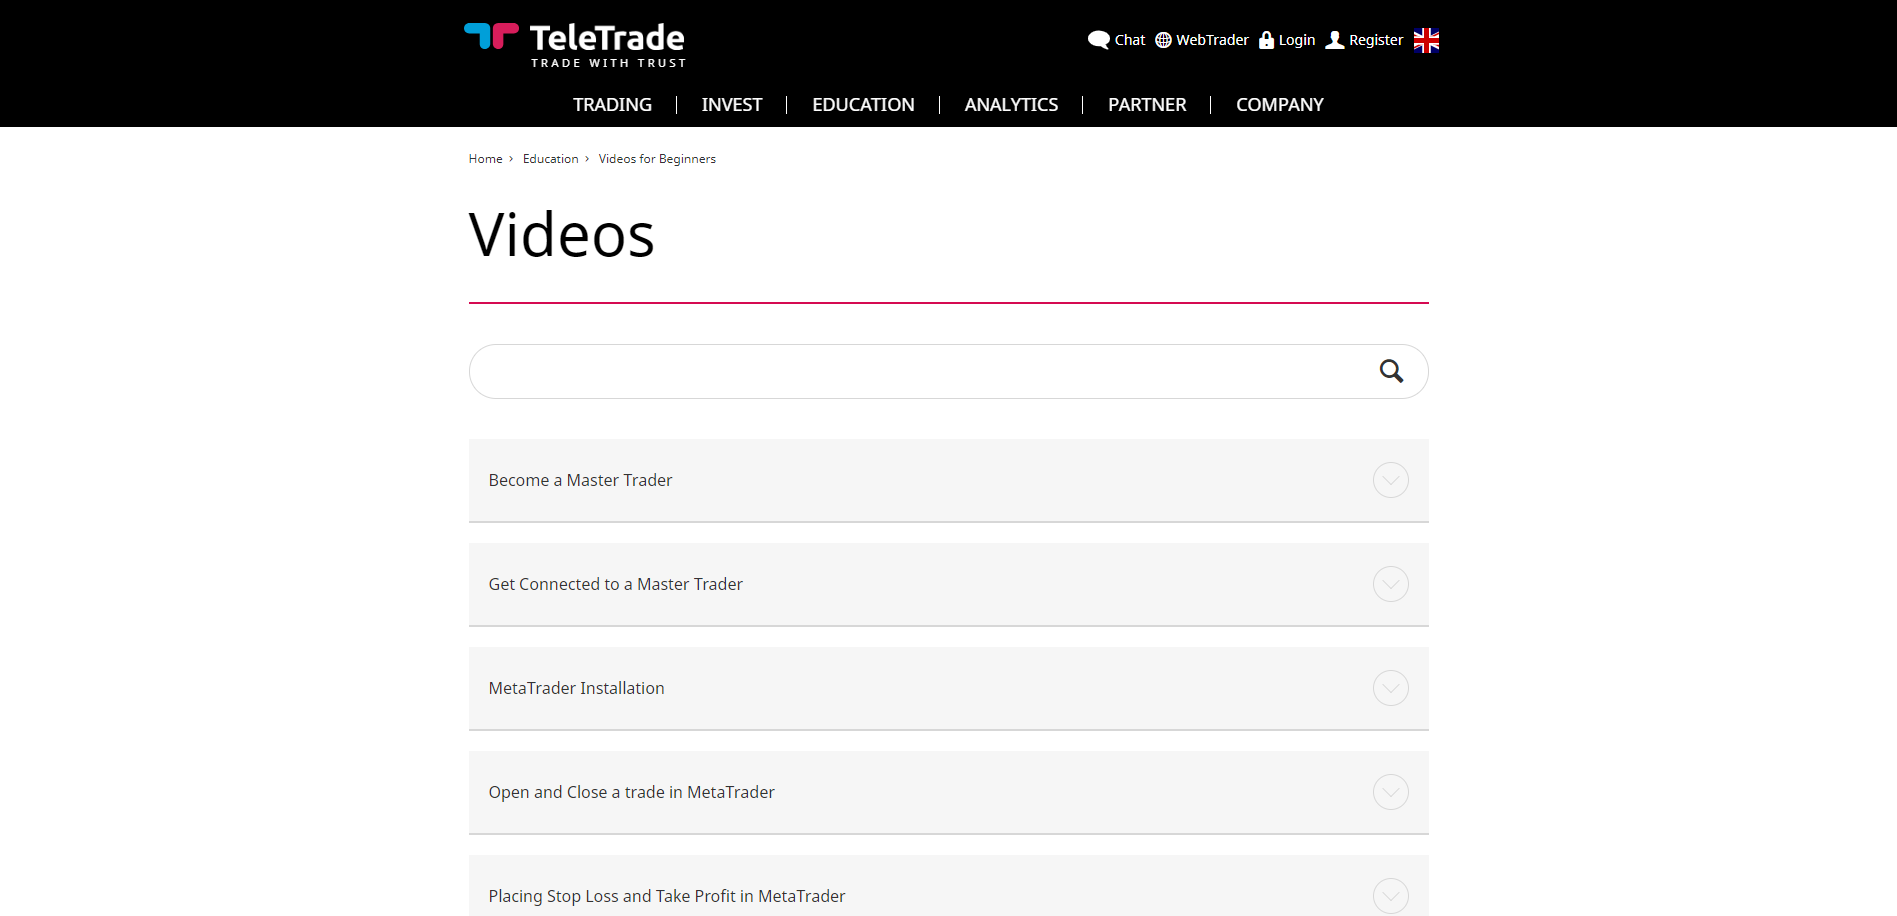
Task: Expand the Open and Close a trade section
Action: click(x=1390, y=792)
